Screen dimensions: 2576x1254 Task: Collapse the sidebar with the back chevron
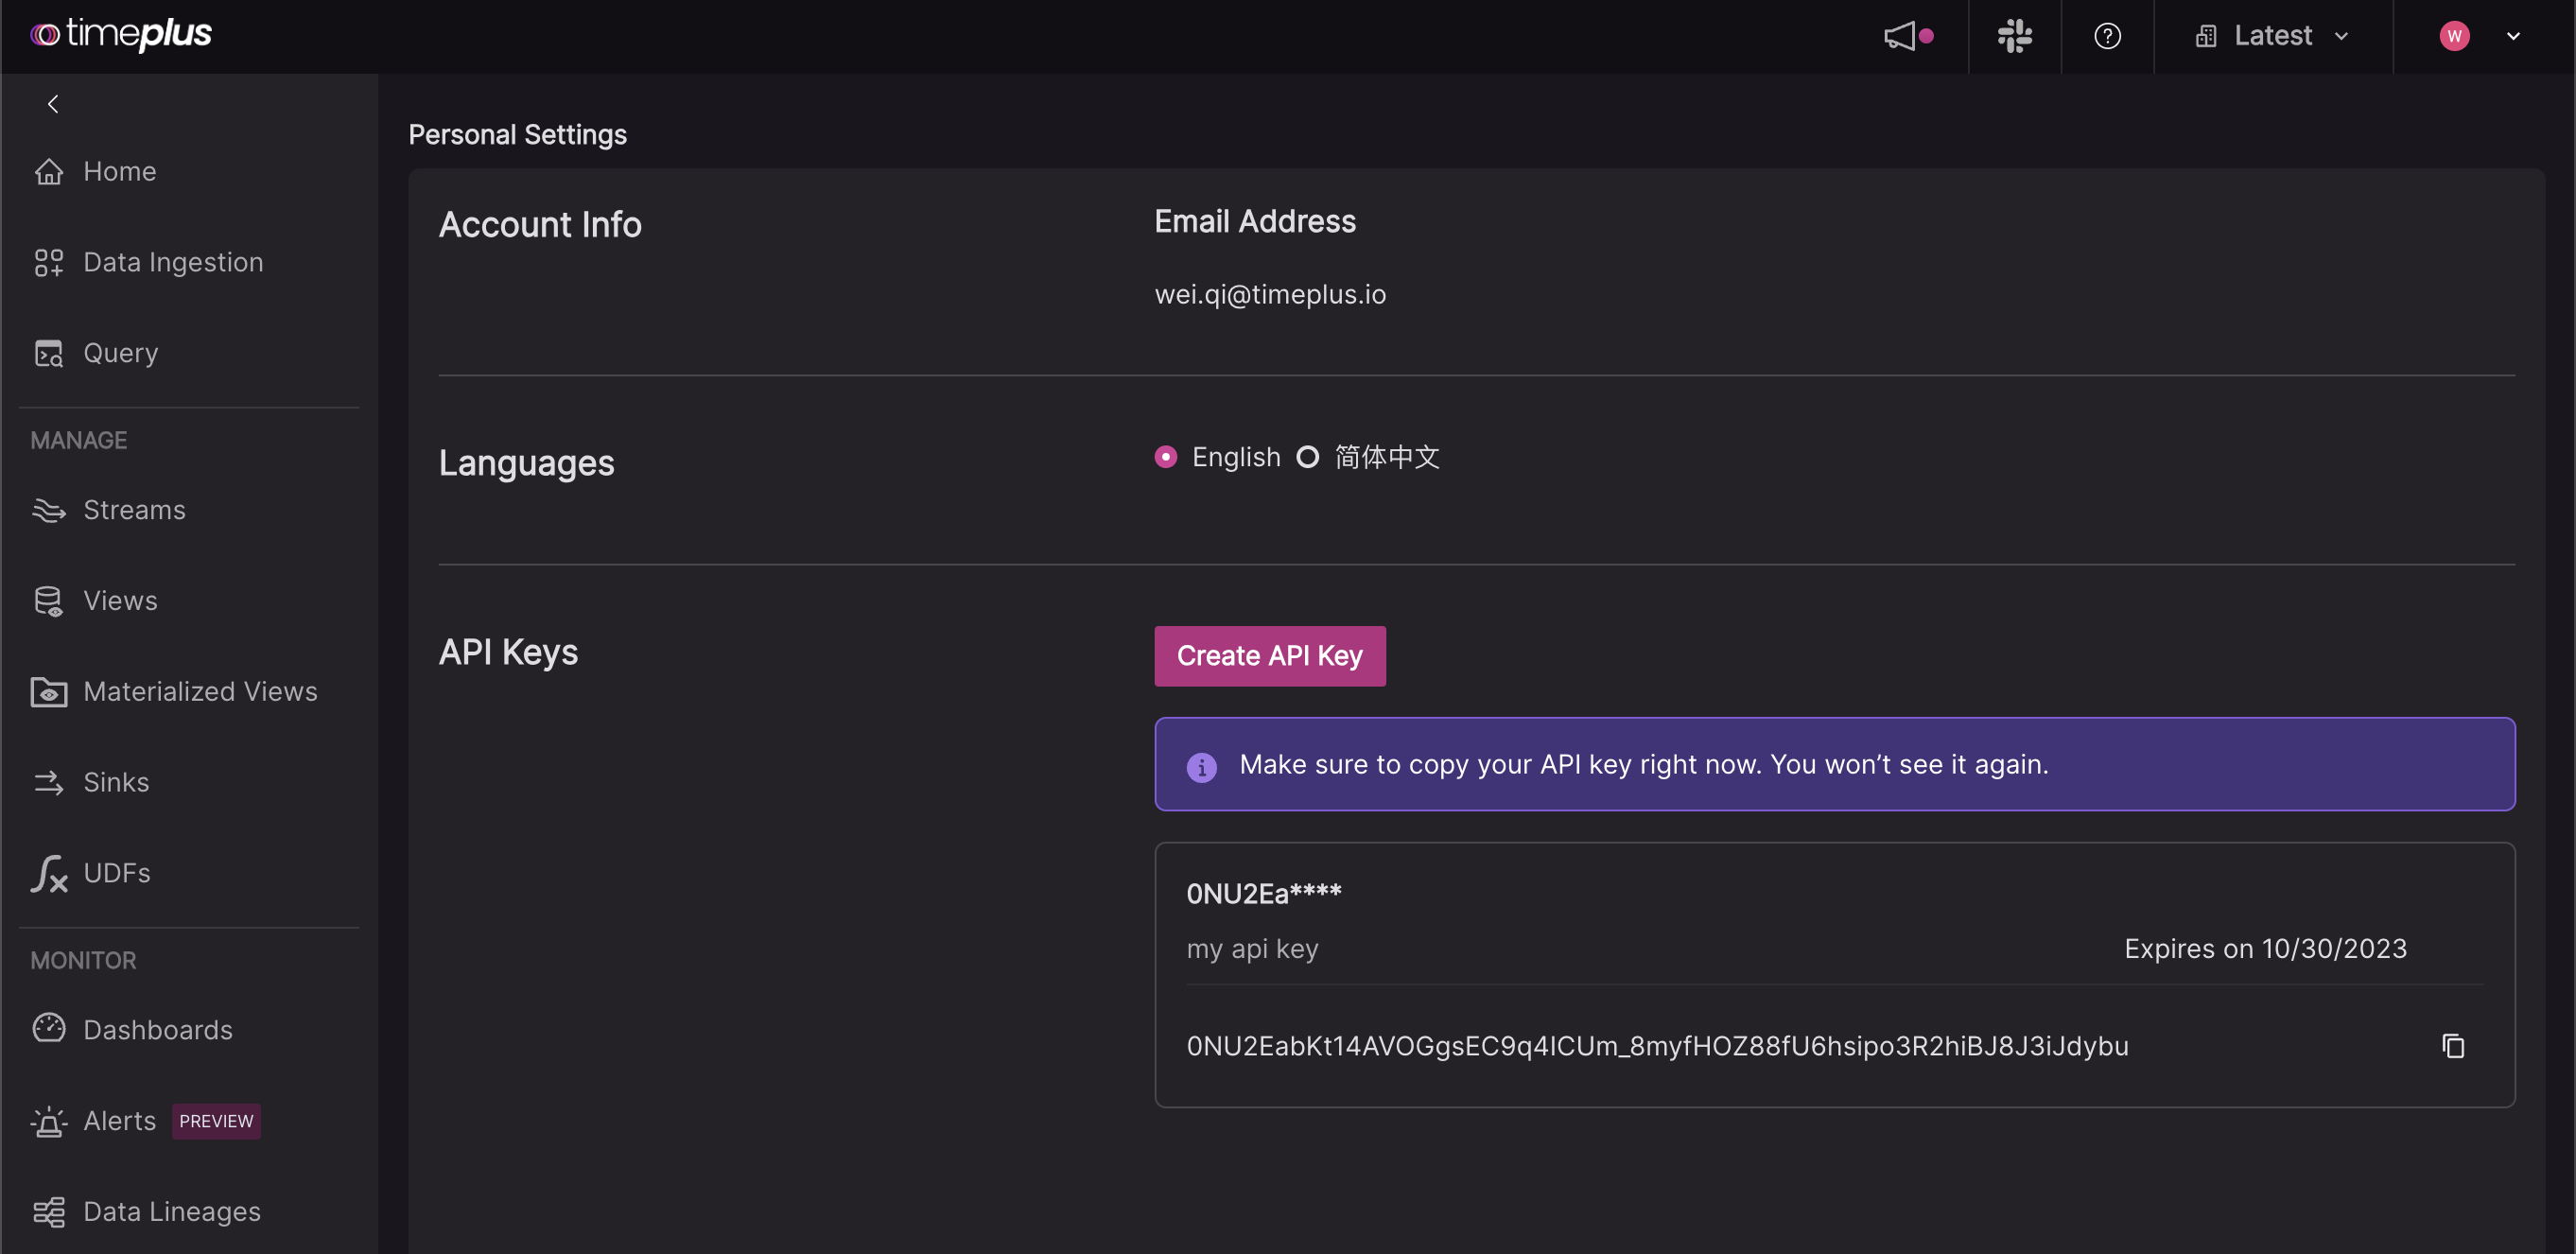[53, 104]
